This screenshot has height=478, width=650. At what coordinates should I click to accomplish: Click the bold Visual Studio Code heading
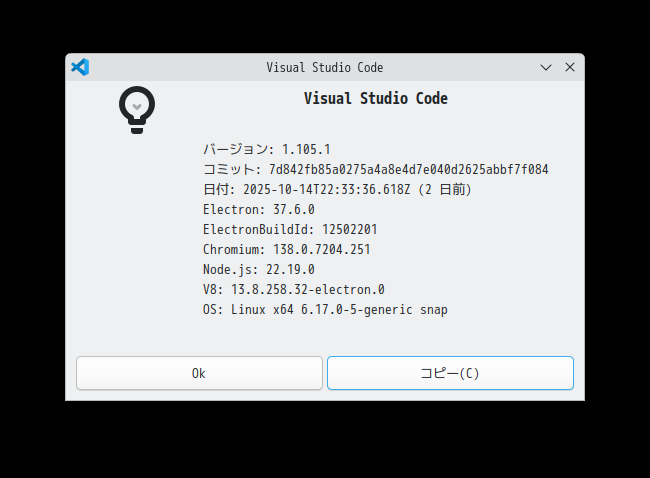pos(375,99)
